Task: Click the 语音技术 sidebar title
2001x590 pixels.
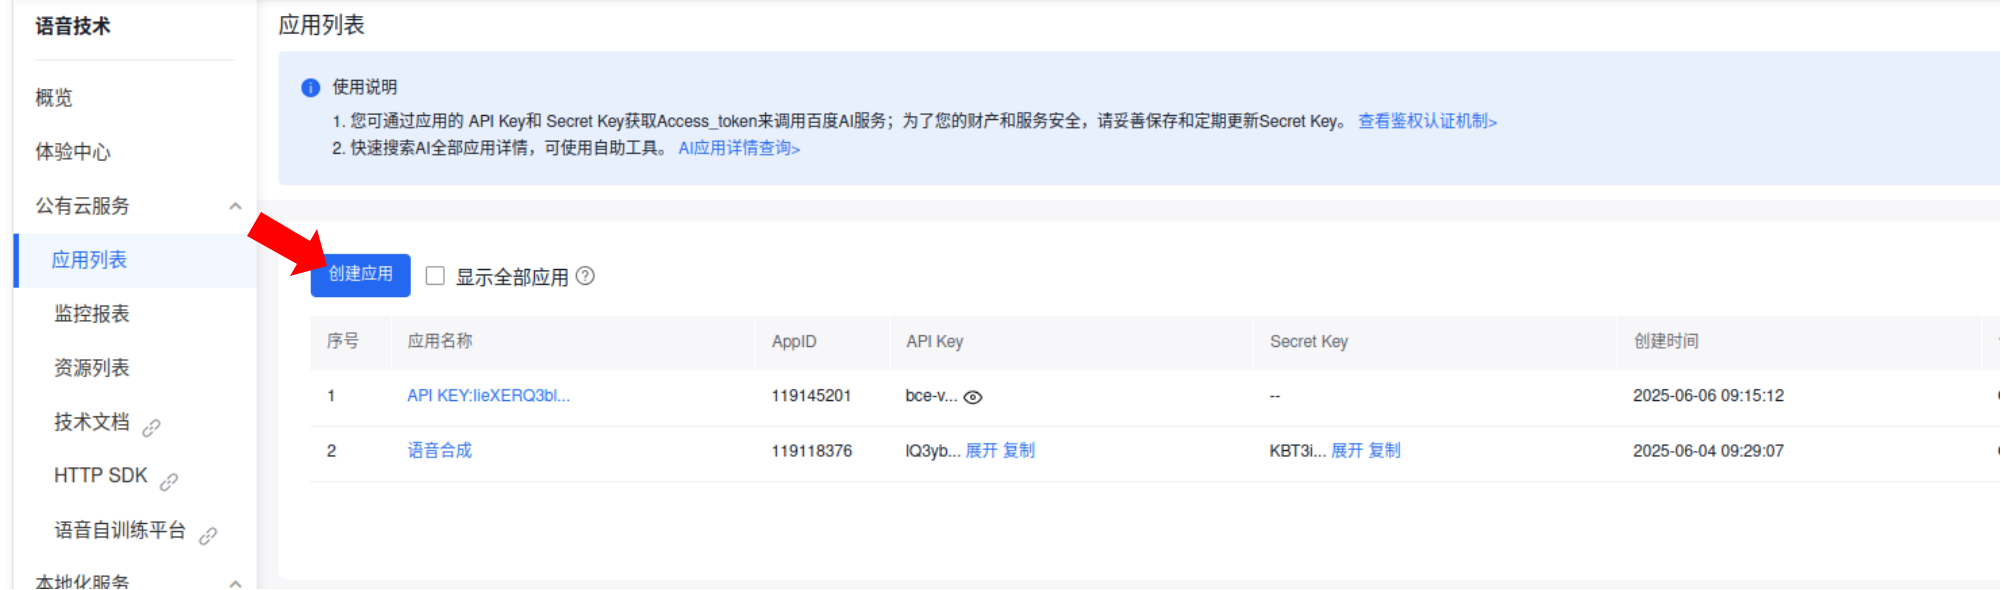Action: click(73, 27)
